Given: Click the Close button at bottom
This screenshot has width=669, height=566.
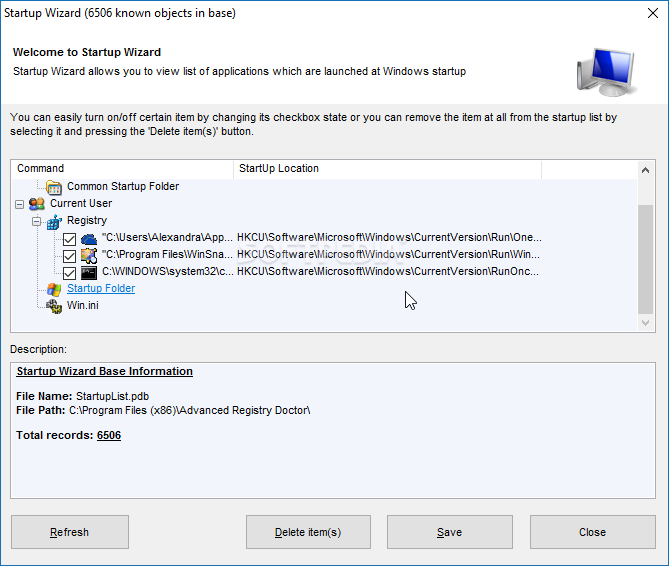Looking at the screenshot, I should (593, 532).
